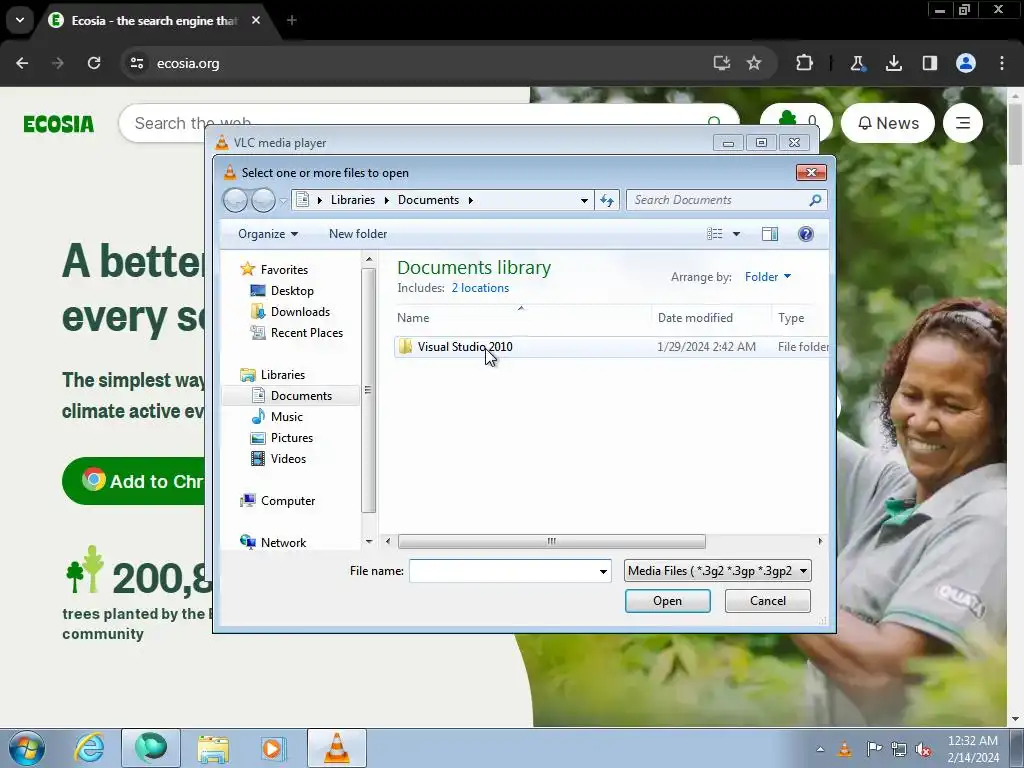Select Desktop under Favorites
Image resolution: width=1024 pixels, height=768 pixels.
coord(292,291)
